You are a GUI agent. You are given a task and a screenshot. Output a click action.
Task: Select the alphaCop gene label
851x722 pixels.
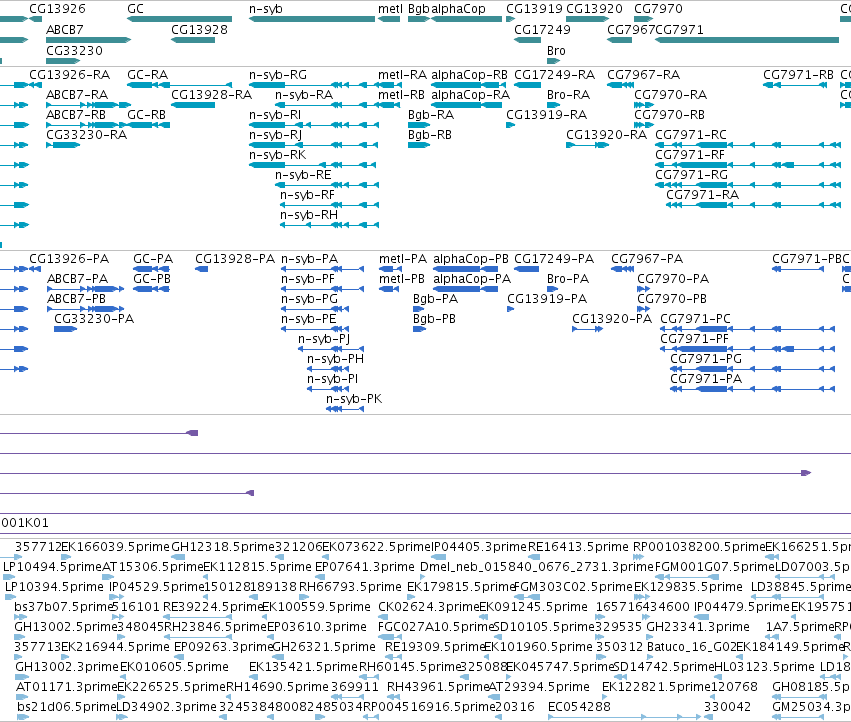pyautogui.click(x=458, y=9)
